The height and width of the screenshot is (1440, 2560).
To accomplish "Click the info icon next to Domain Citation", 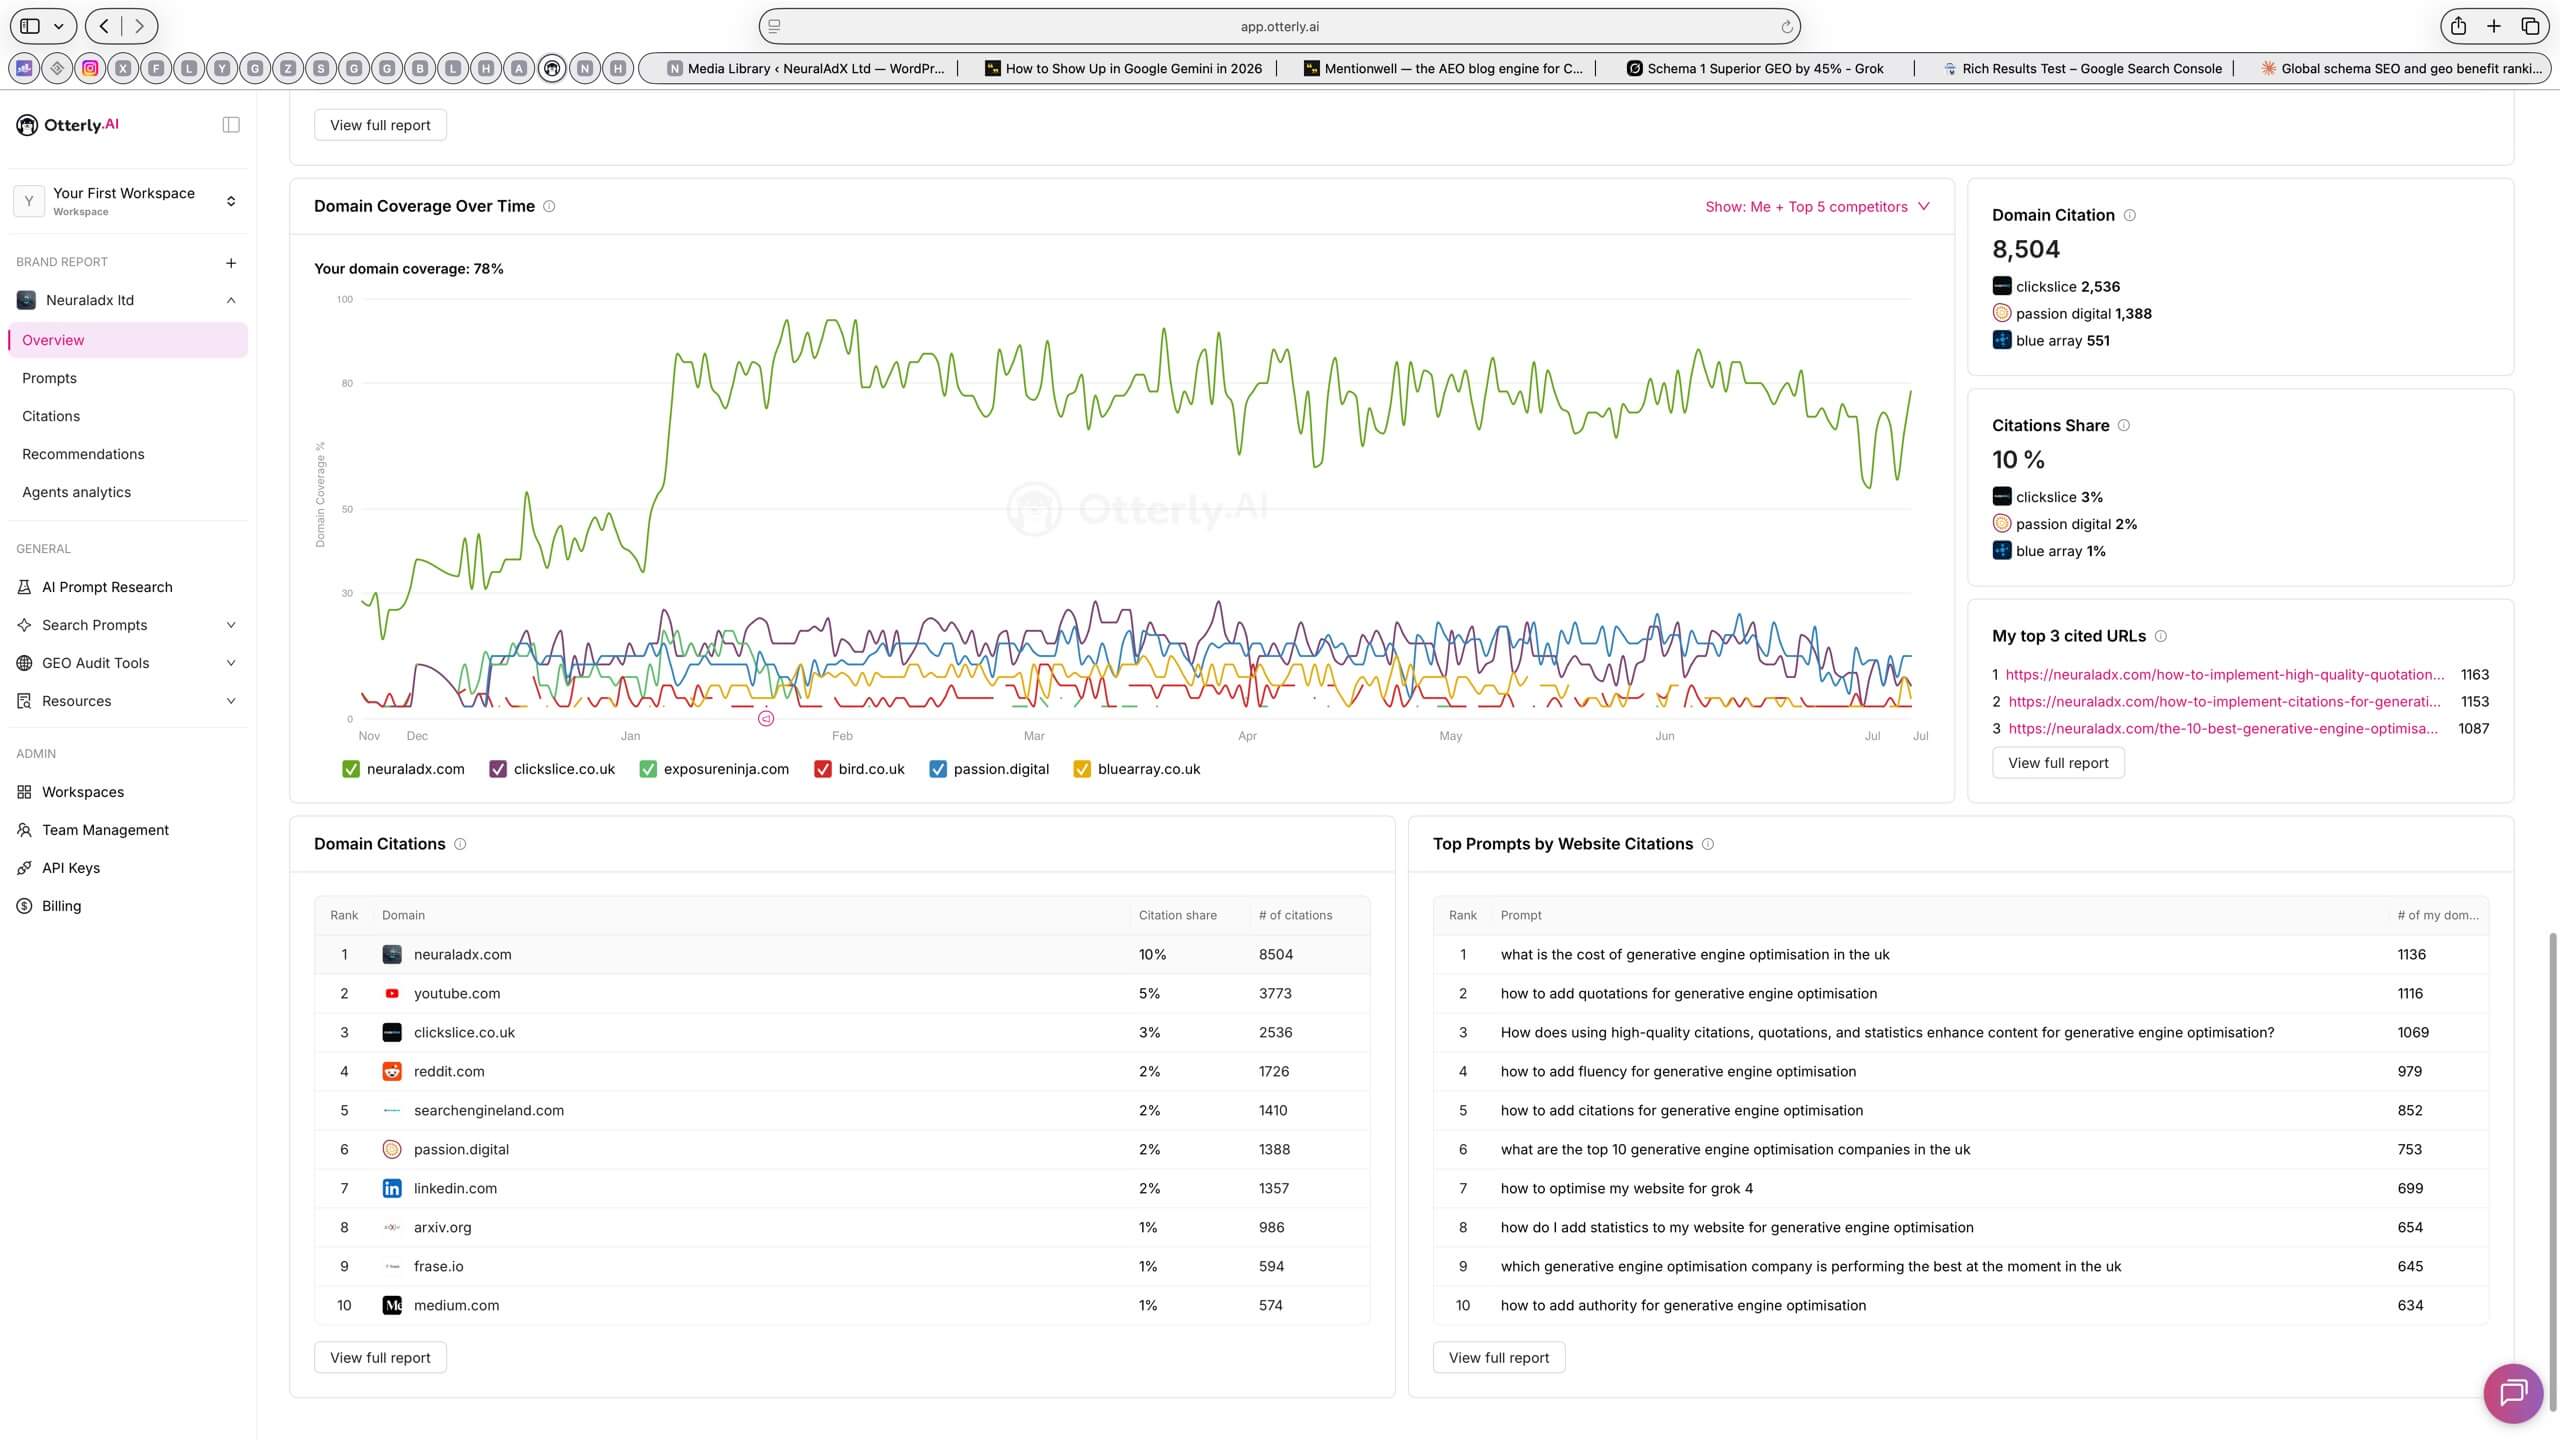I will click(2130, 215).
